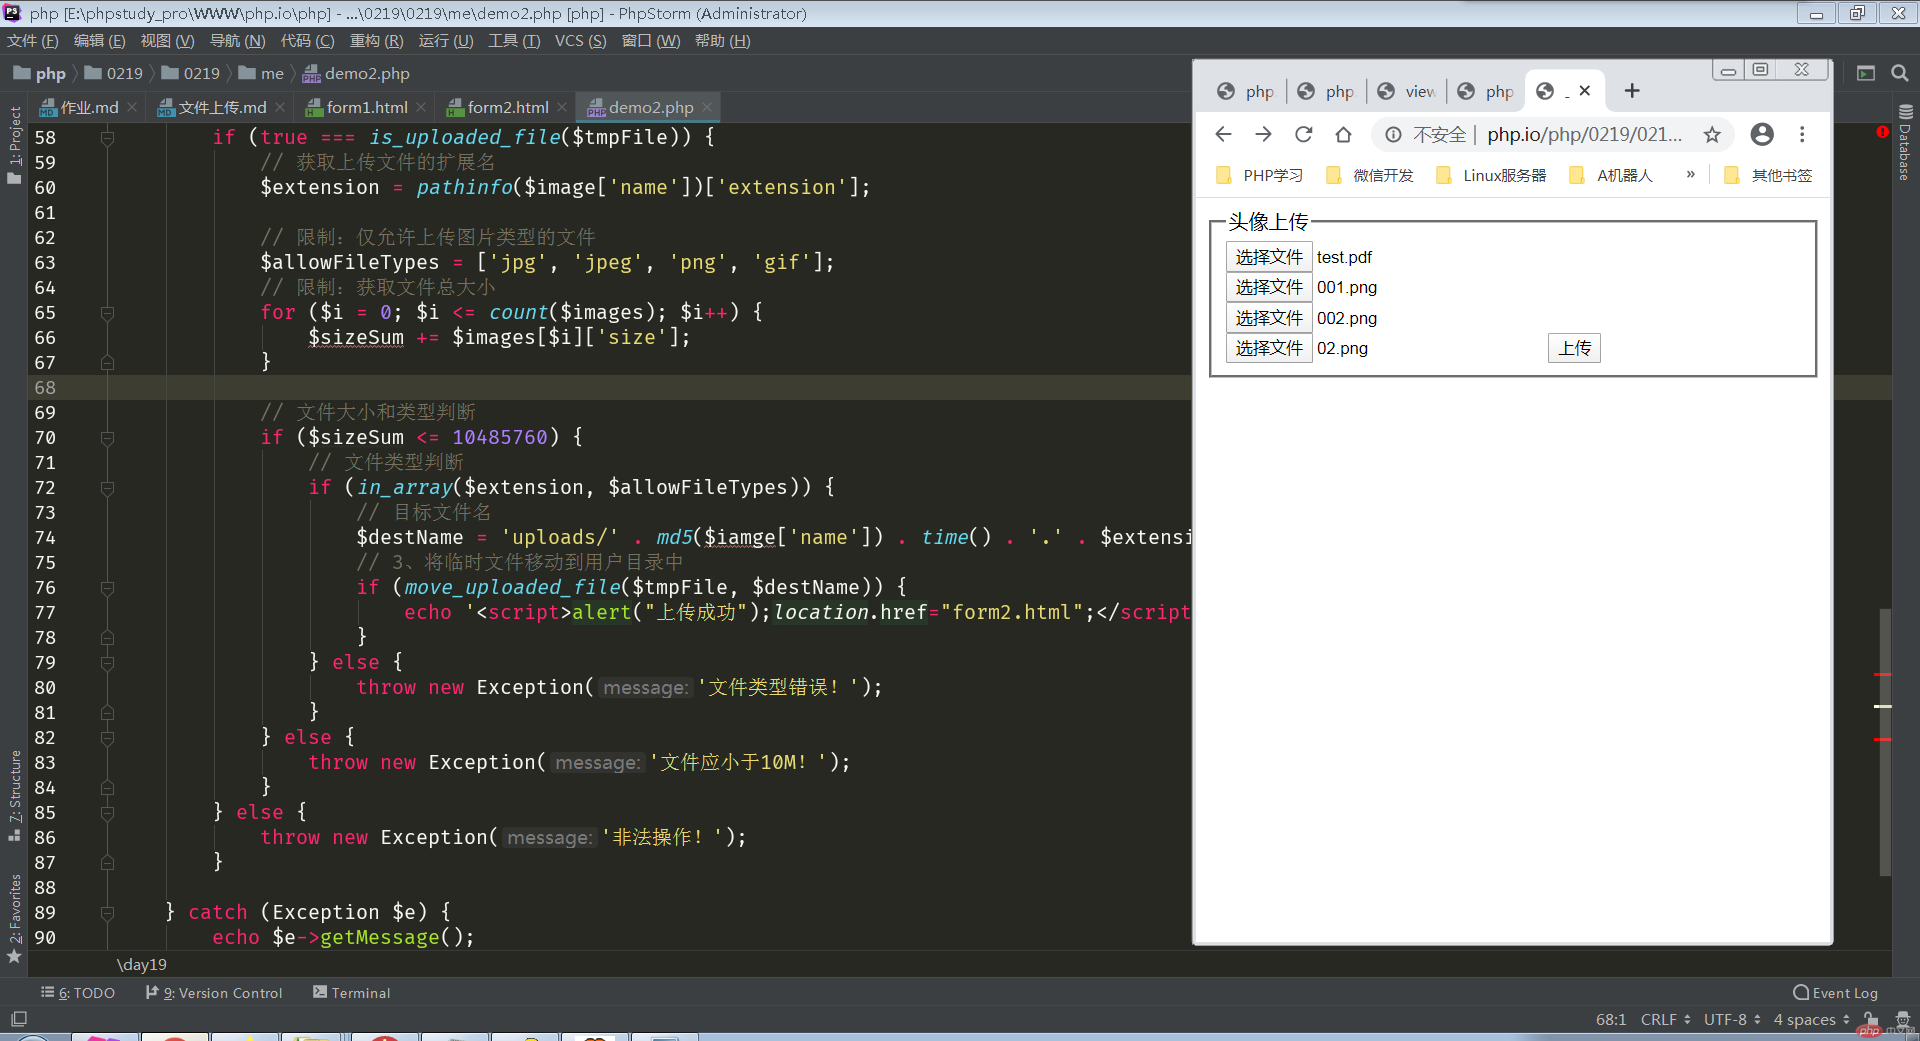Click the run-anything icon beside the search magnifier
This screenshot has height=1041, width=1920.
pyautogui.click(x=1865, y=73)
